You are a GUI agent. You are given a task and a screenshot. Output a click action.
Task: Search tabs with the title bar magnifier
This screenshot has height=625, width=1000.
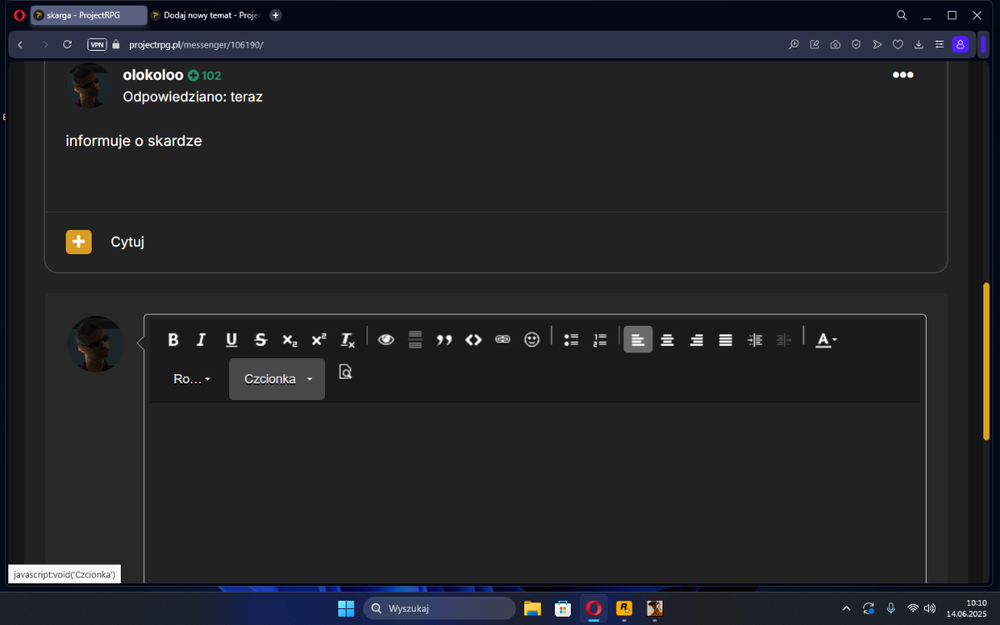902,15
